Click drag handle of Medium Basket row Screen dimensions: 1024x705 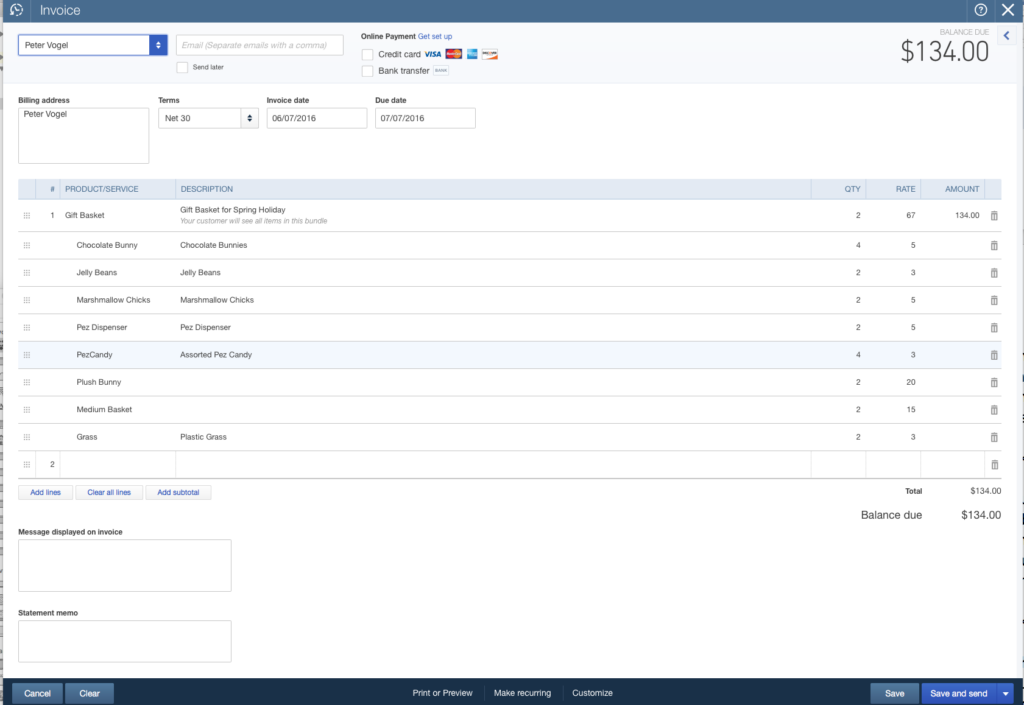click(27, 410)
